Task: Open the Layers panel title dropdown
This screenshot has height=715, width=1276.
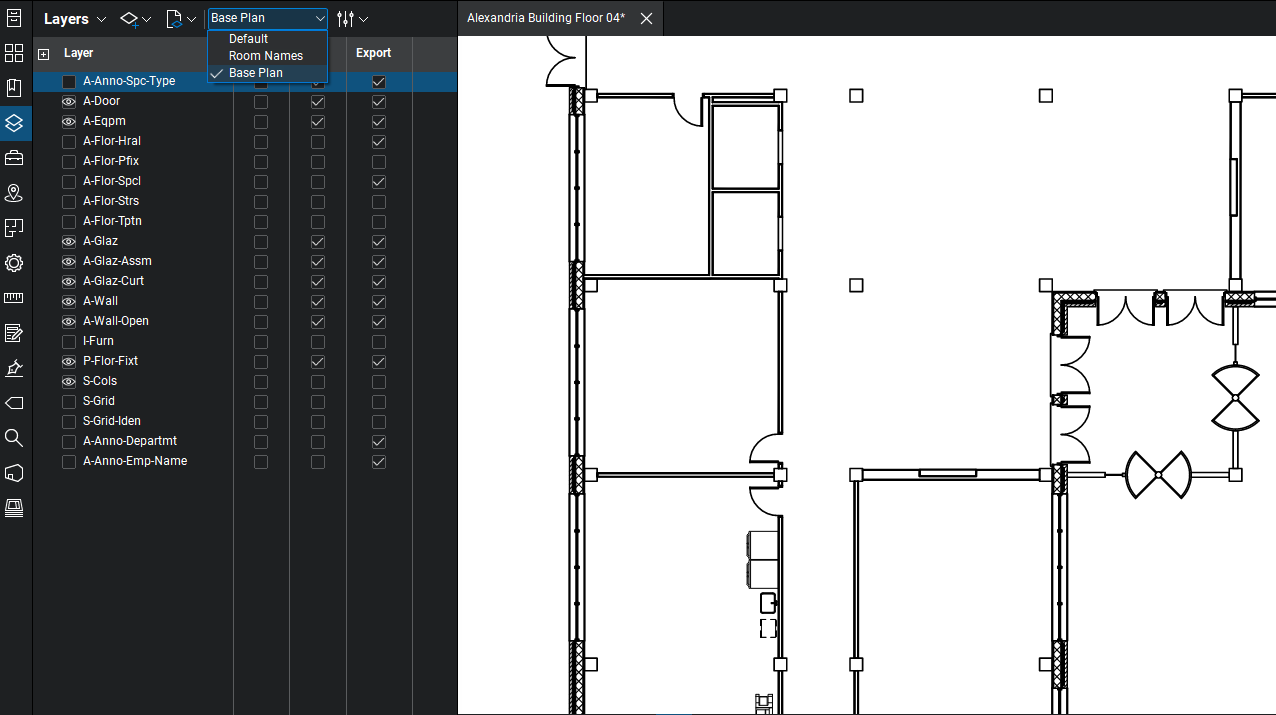Action: tap(74, 19)
